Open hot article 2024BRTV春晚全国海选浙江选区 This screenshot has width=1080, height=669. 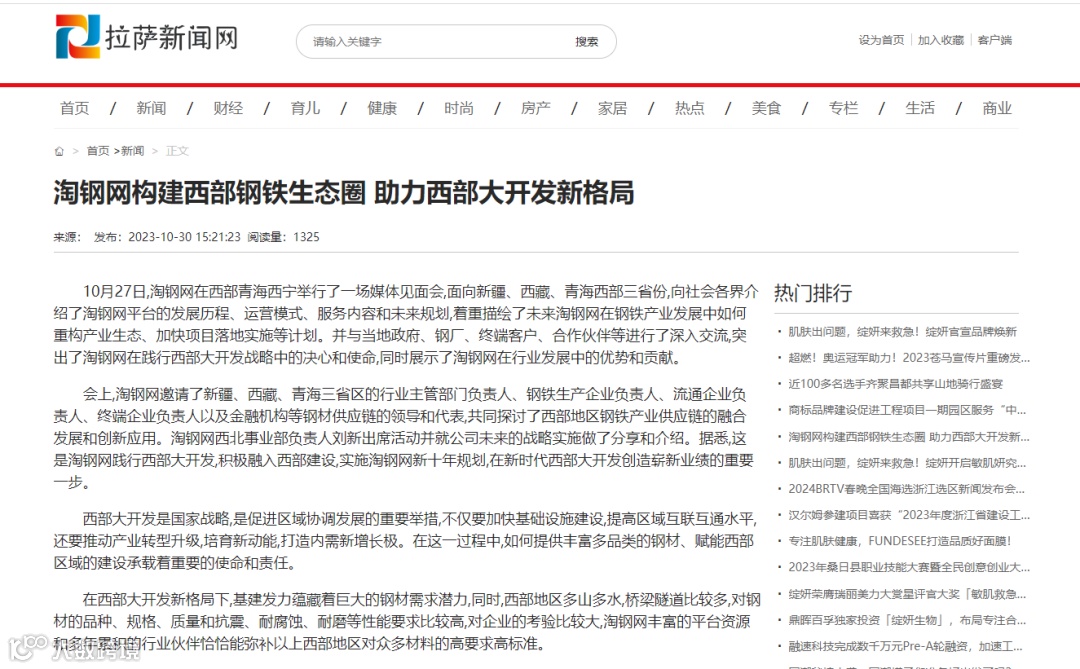coord(906,488)
